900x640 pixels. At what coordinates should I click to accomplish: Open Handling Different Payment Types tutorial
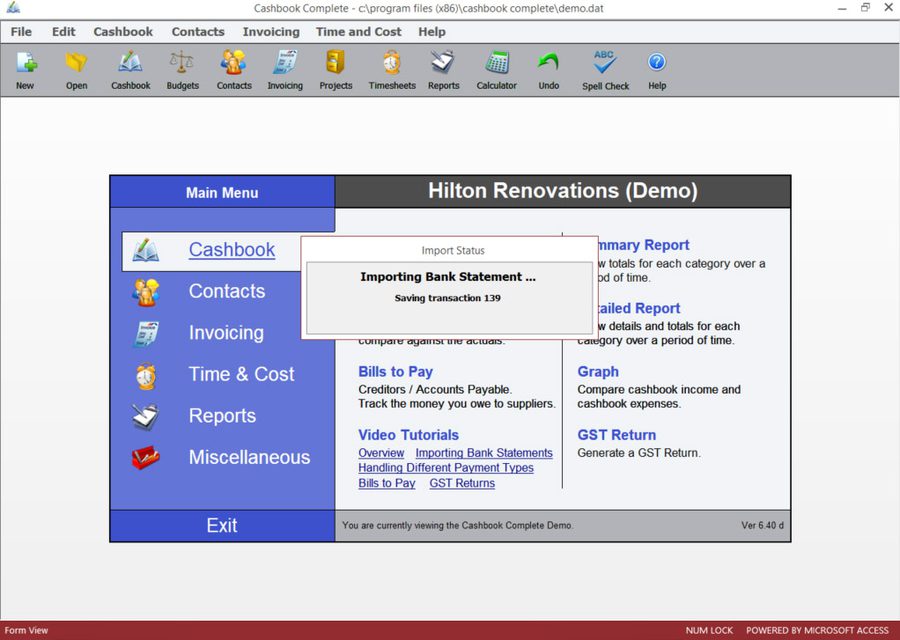(446, 468)
